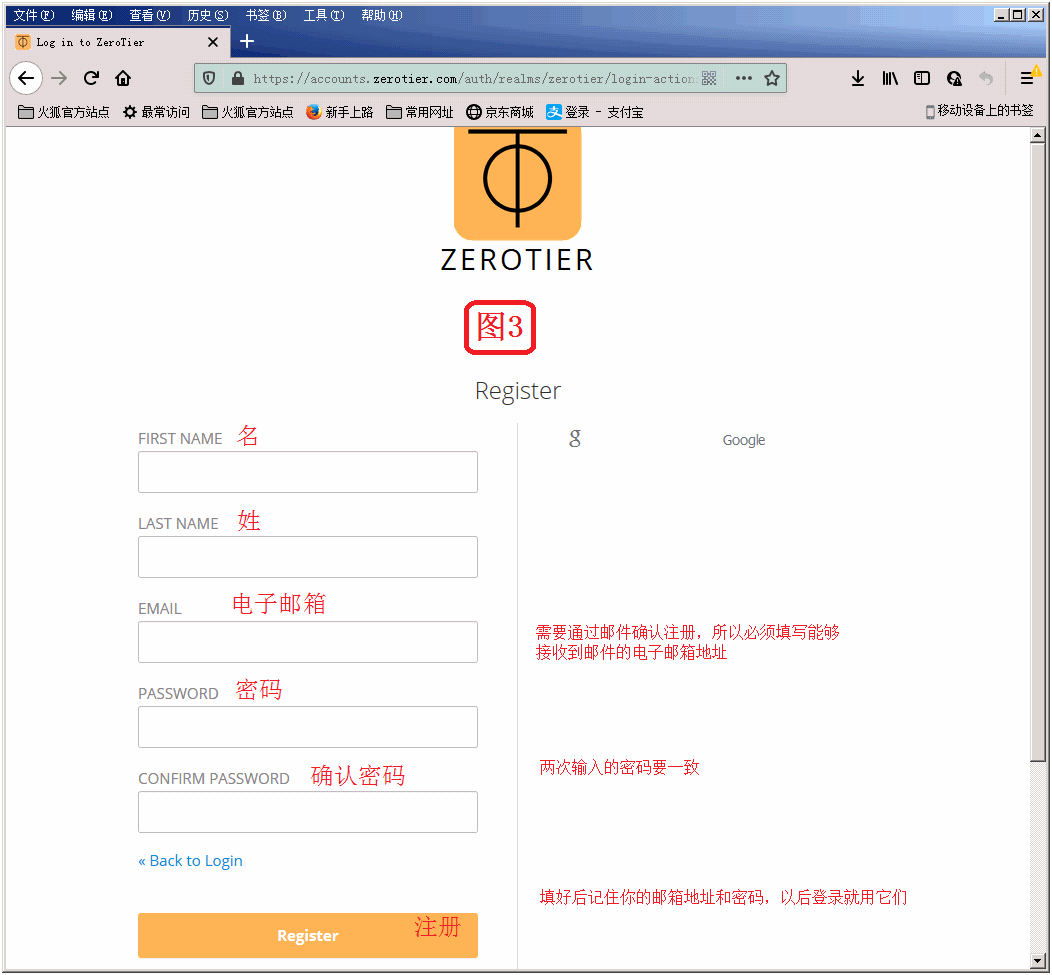The image size is (1052, 975).
Task: Click the vertical scrollbar thumb
Action: tap(1037, 452)
